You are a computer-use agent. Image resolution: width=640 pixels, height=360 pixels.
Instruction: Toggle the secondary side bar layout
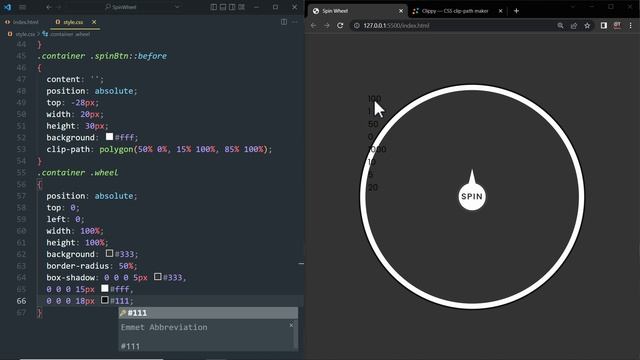point(232,7)
